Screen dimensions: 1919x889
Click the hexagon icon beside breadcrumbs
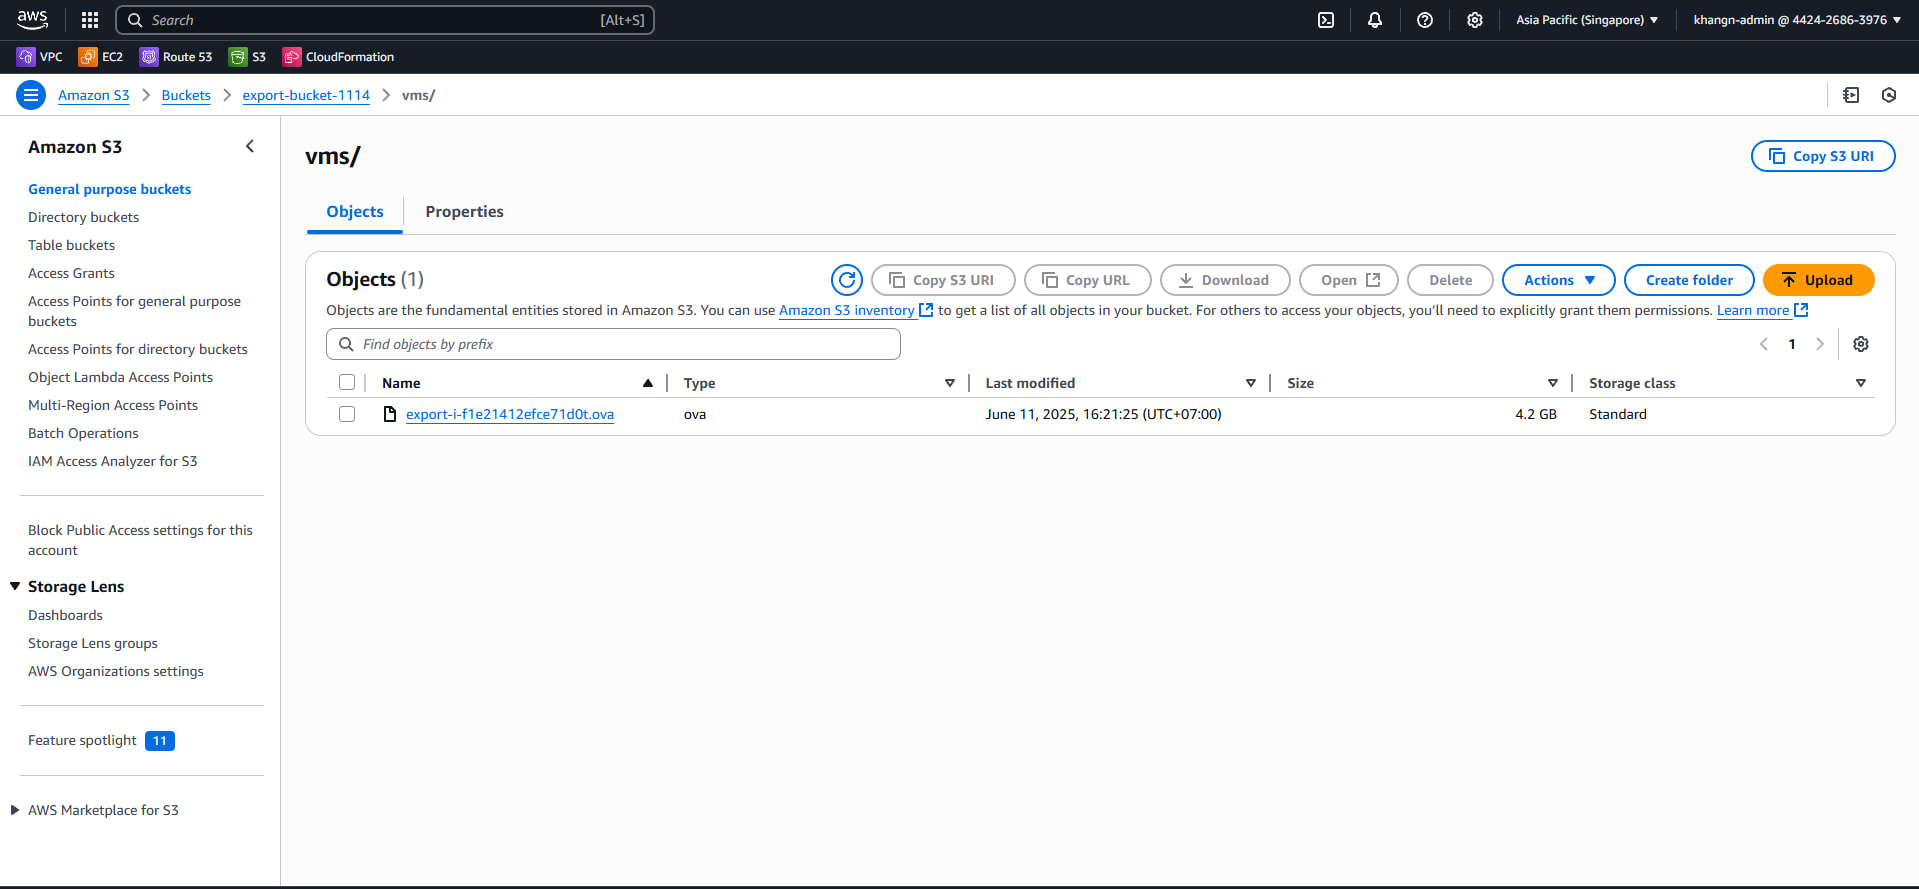1889,95
